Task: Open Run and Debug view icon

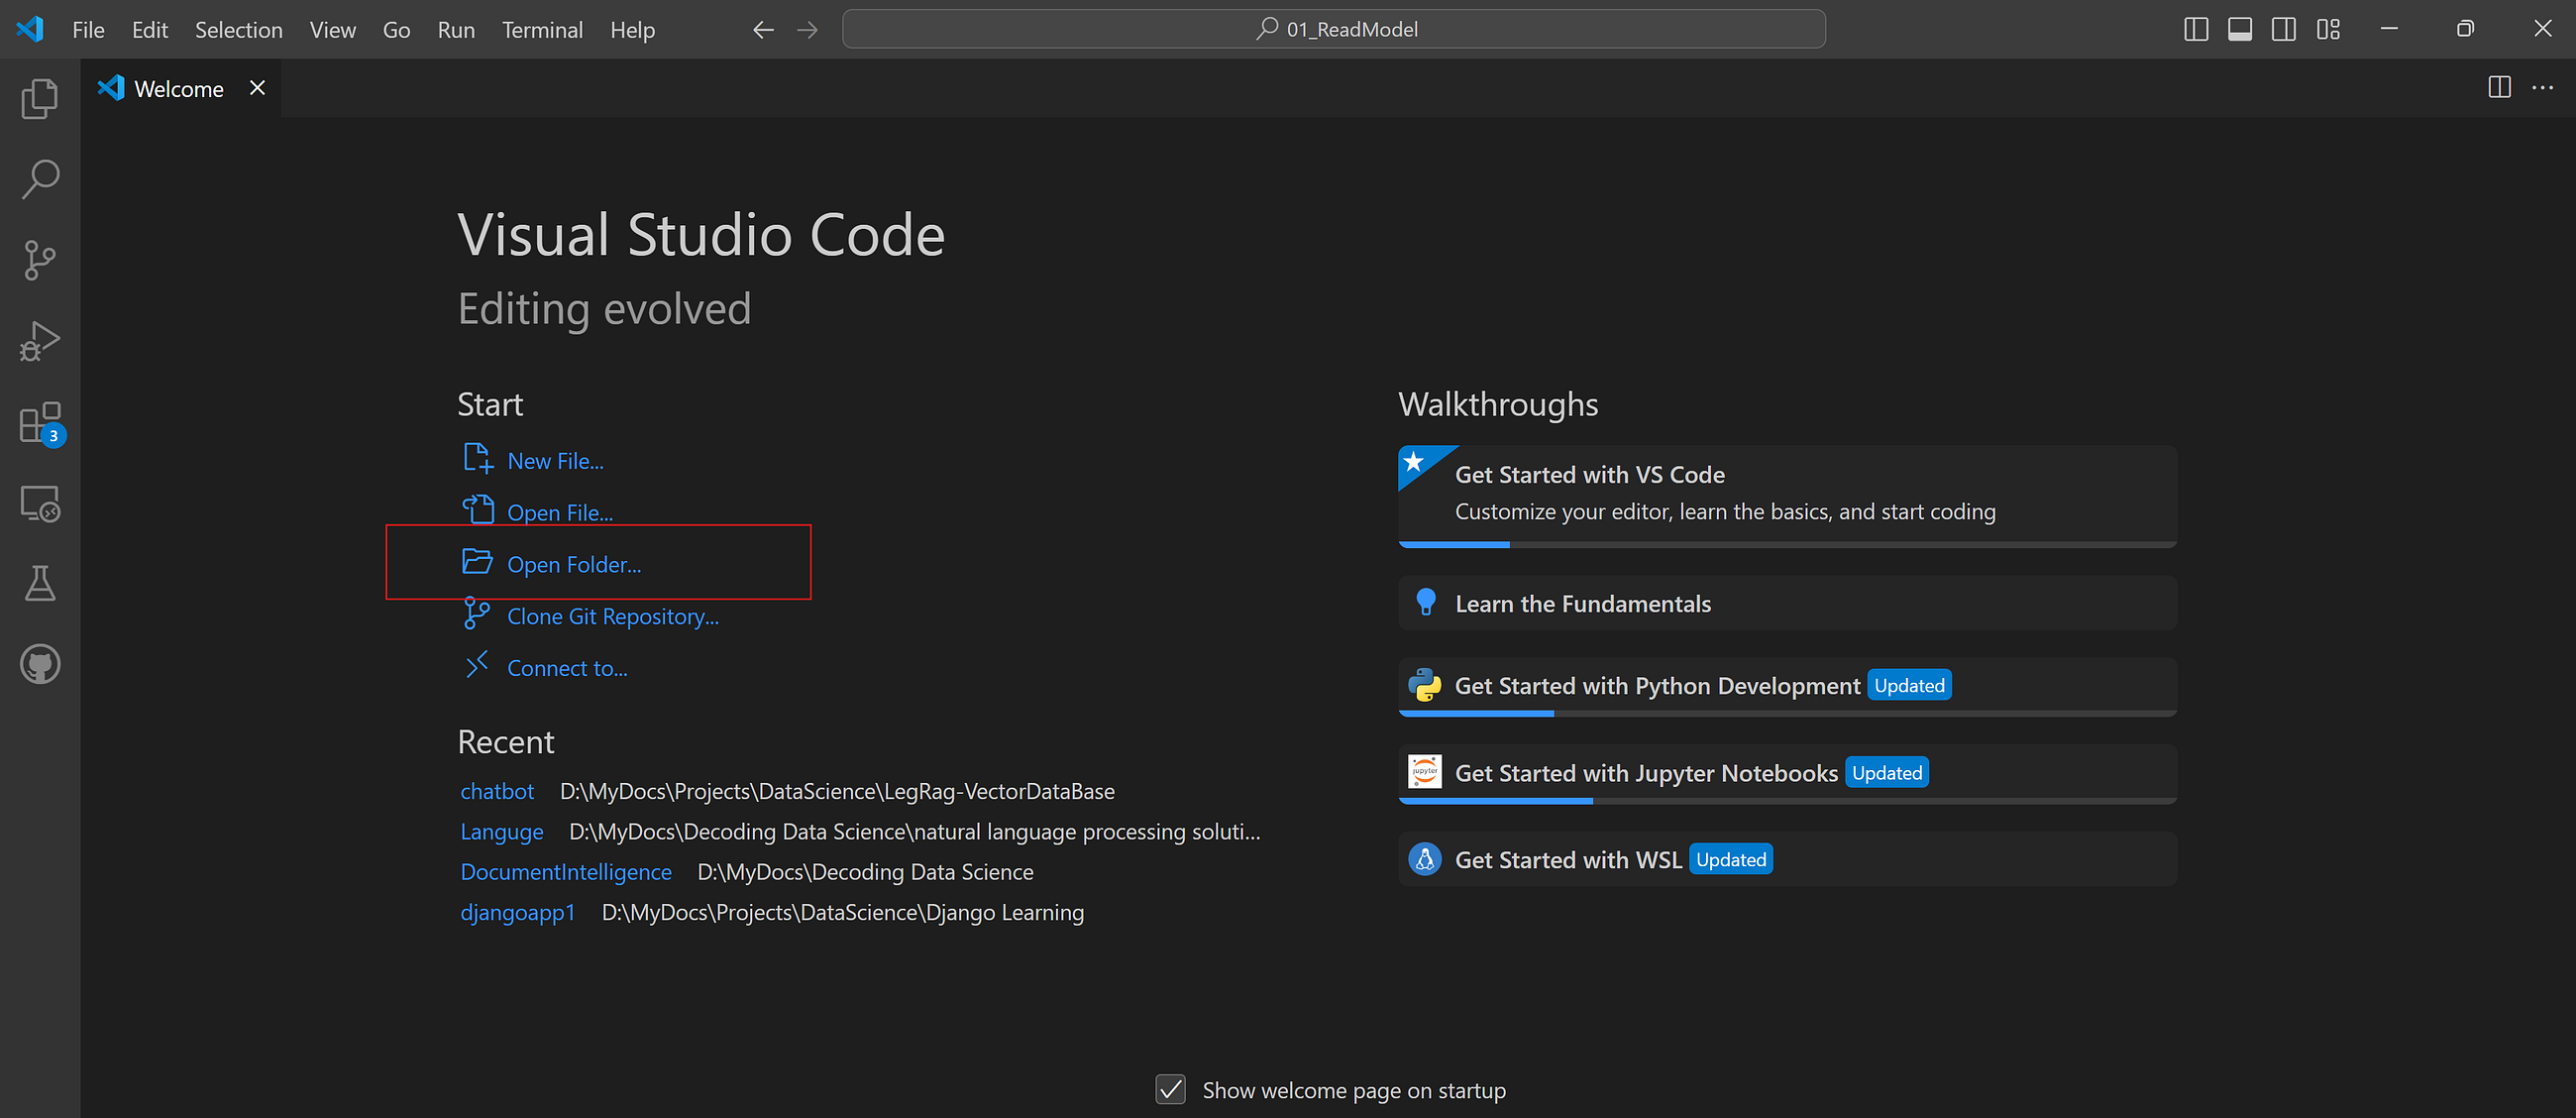Action: point(40,341)
